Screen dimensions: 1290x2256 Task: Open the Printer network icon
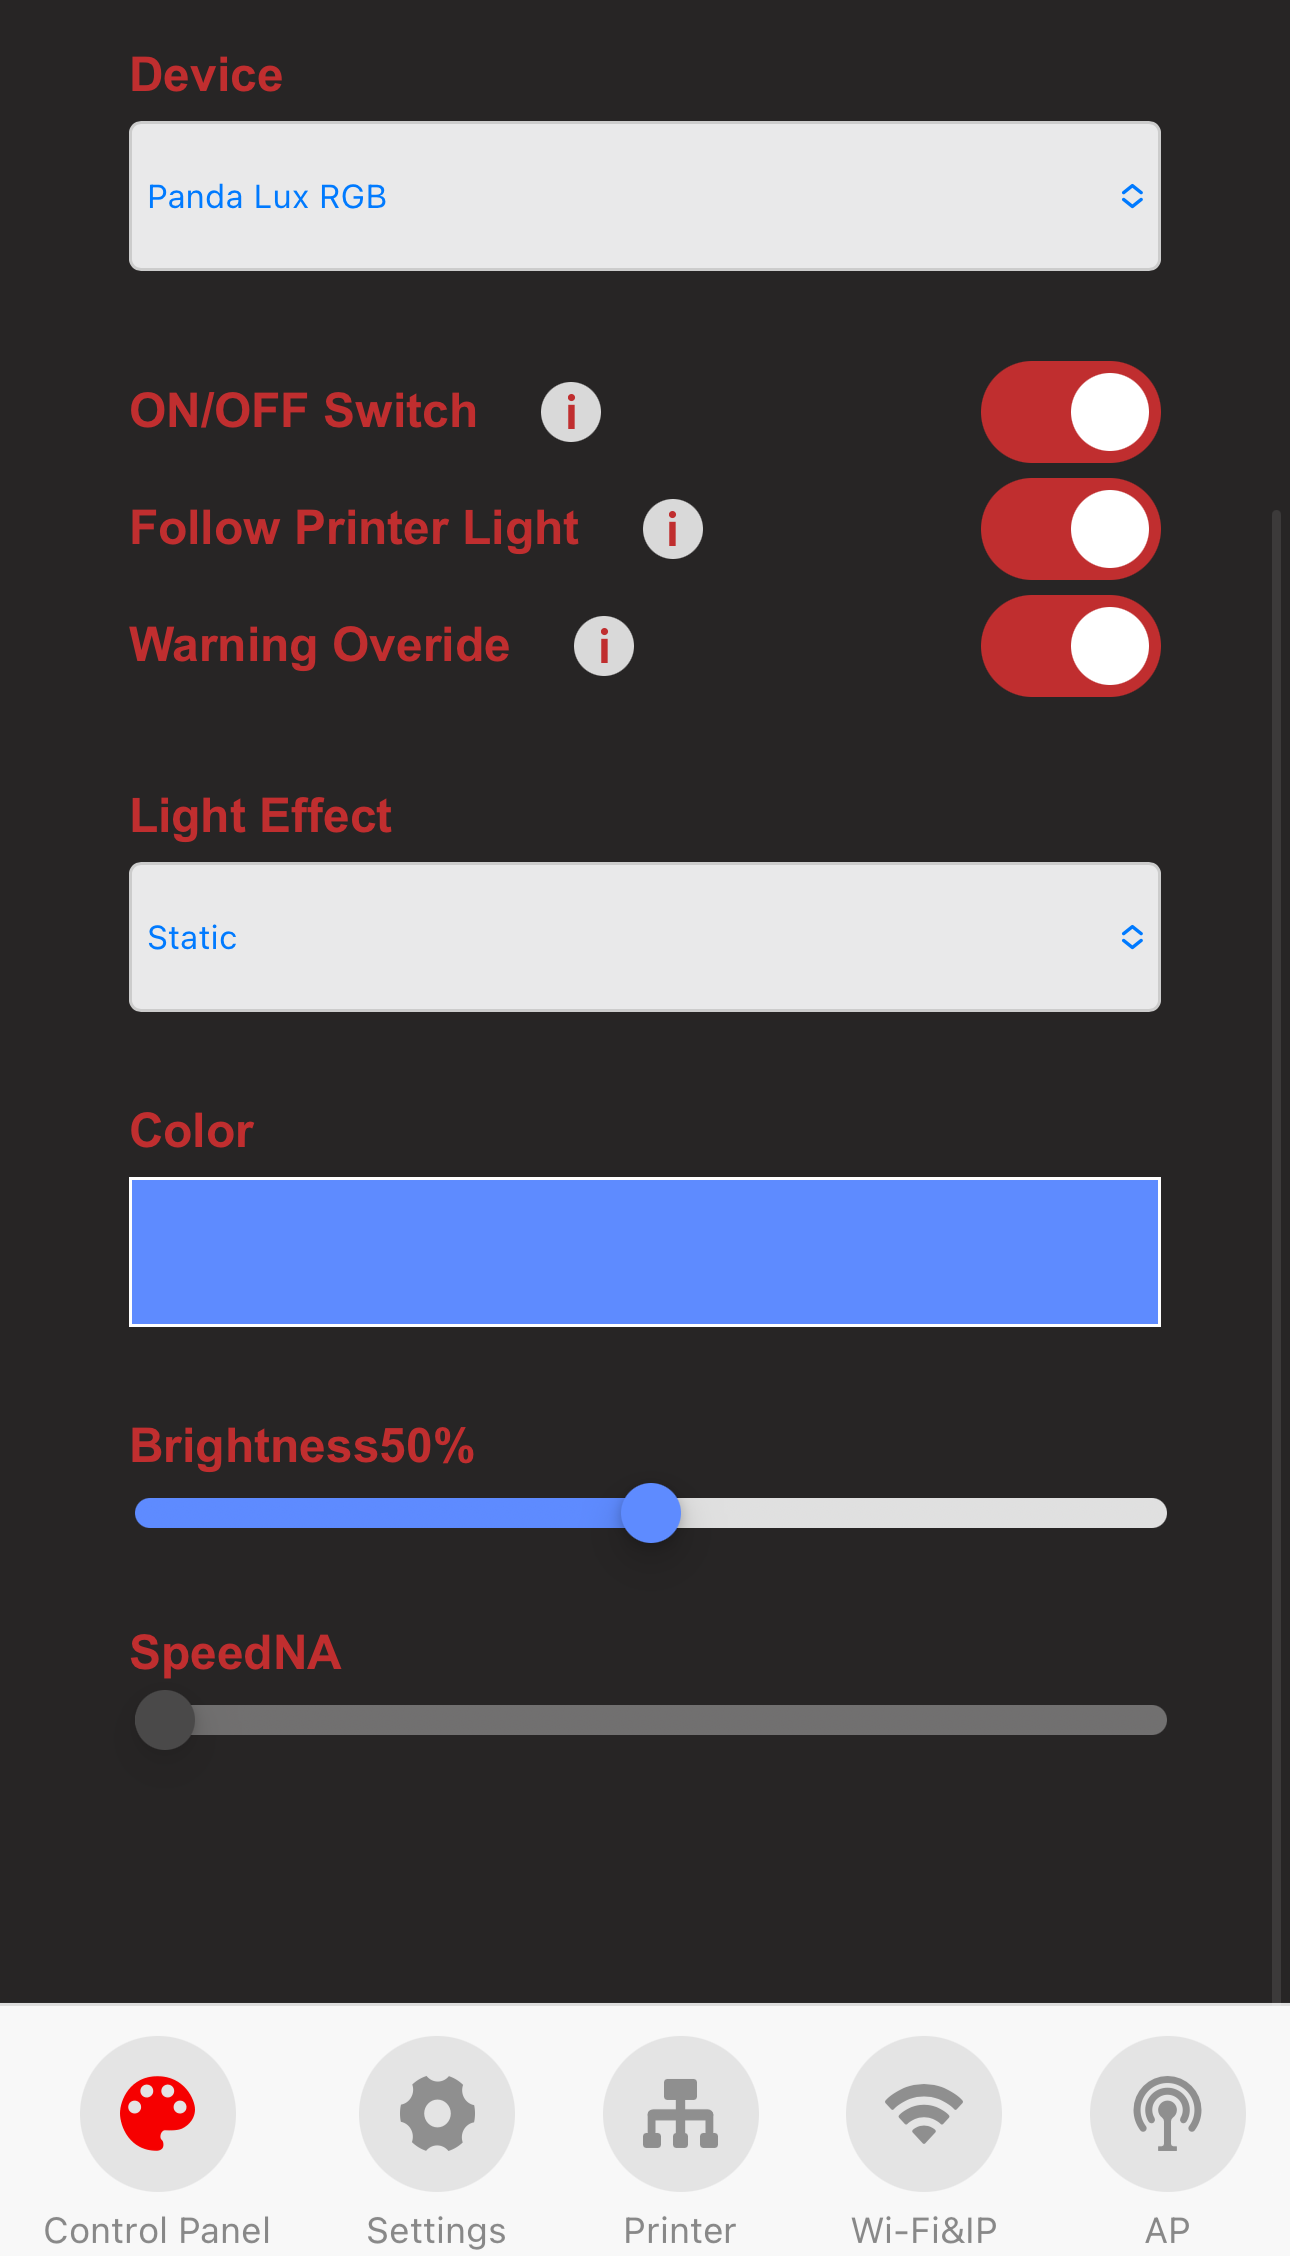[680, 2113]
